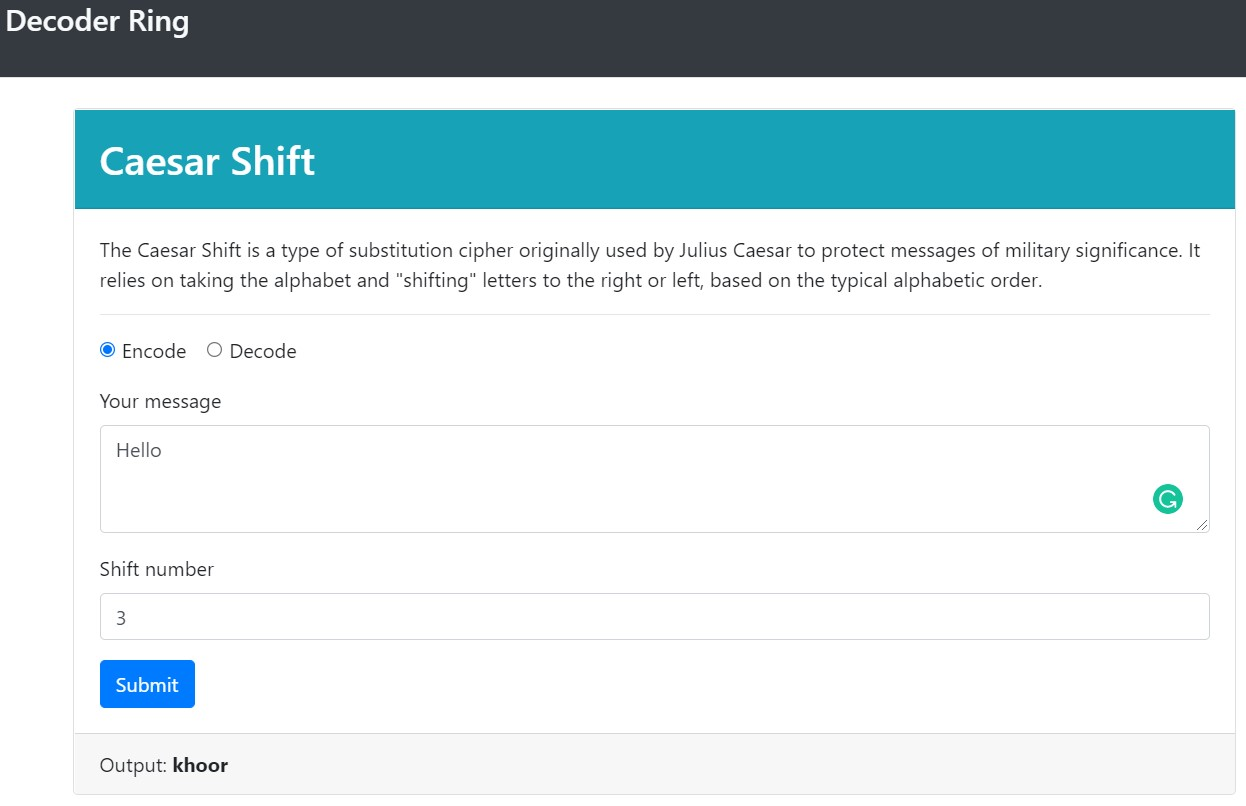Click the textarea resize handle corner
The height and width of the screenshot is (806, 1246).
coord(1201,524)
